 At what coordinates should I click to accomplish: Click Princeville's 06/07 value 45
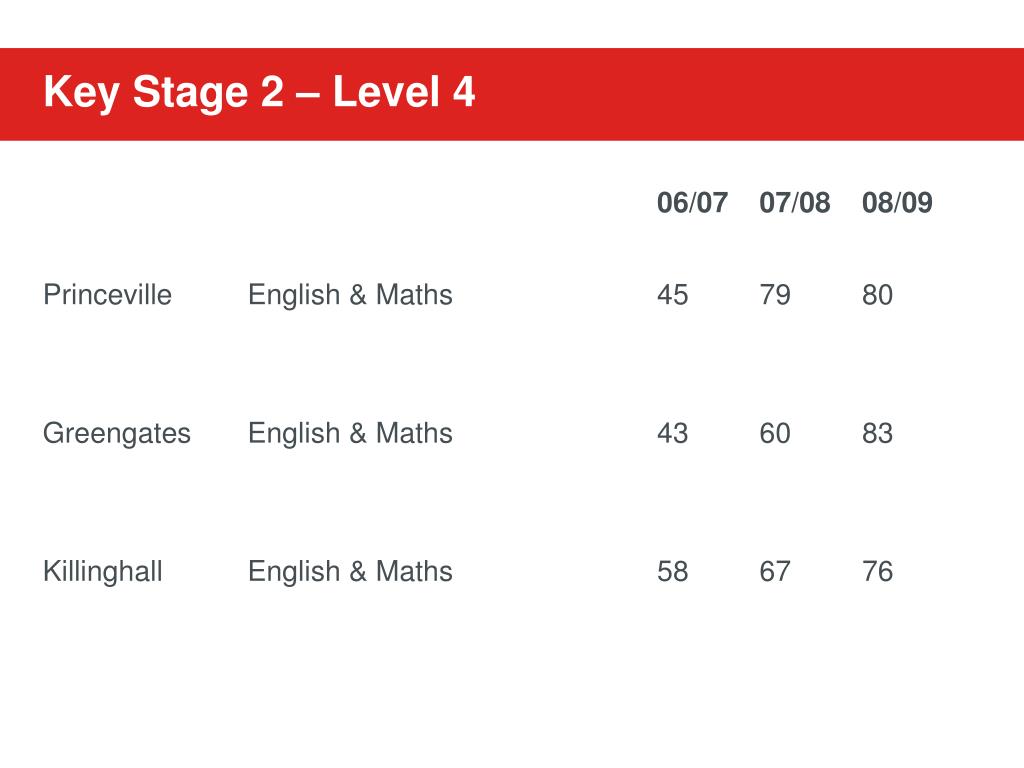(673, 295)
